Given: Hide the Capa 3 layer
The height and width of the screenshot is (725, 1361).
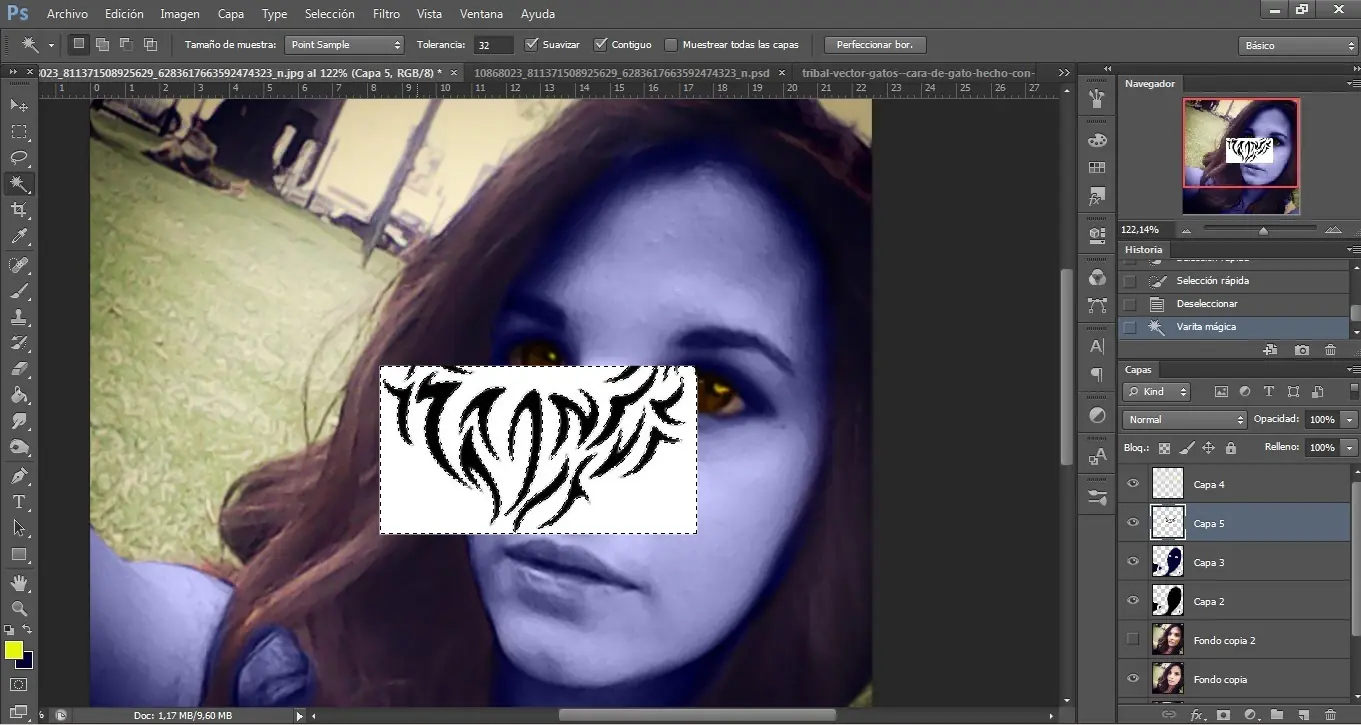Looking at the screenshot, I should [1133, 562].
